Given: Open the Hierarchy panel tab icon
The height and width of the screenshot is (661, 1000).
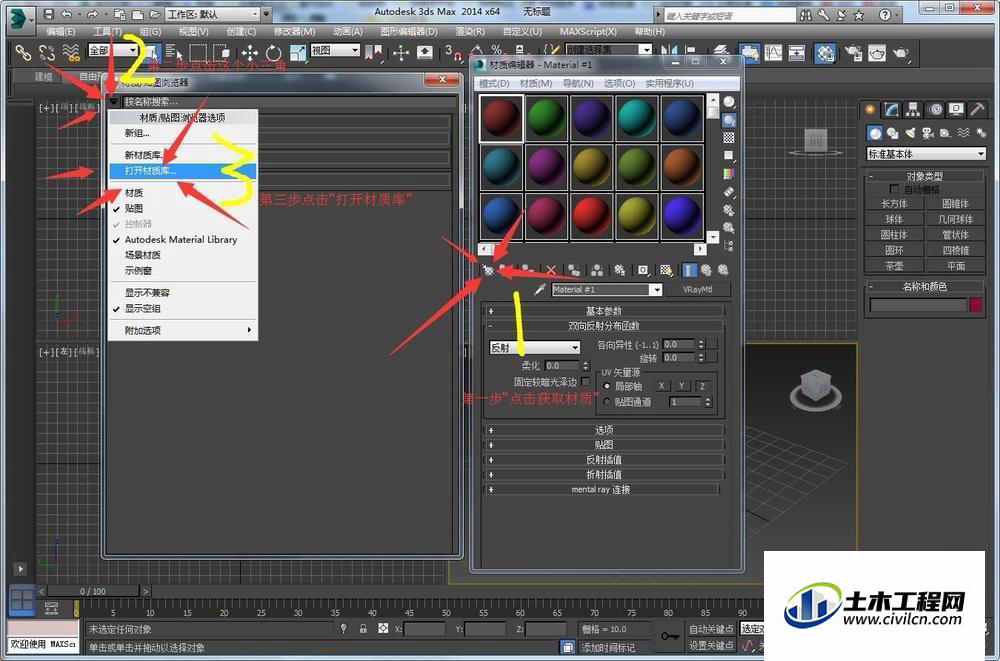Looking at the screenshot, I should click(913, 109).
